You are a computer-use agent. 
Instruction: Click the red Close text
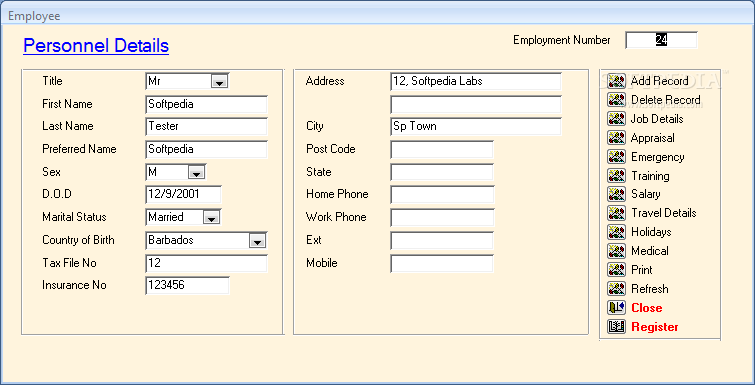647,308
